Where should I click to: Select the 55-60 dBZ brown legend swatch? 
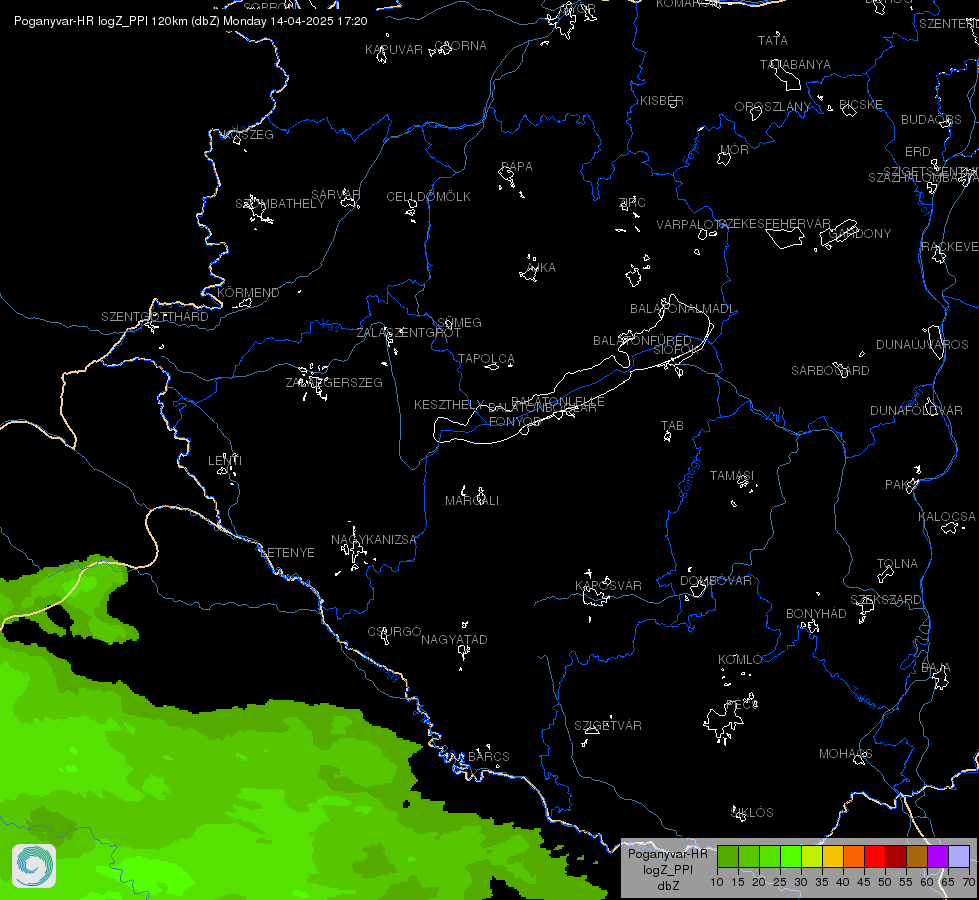click(917, 857)
